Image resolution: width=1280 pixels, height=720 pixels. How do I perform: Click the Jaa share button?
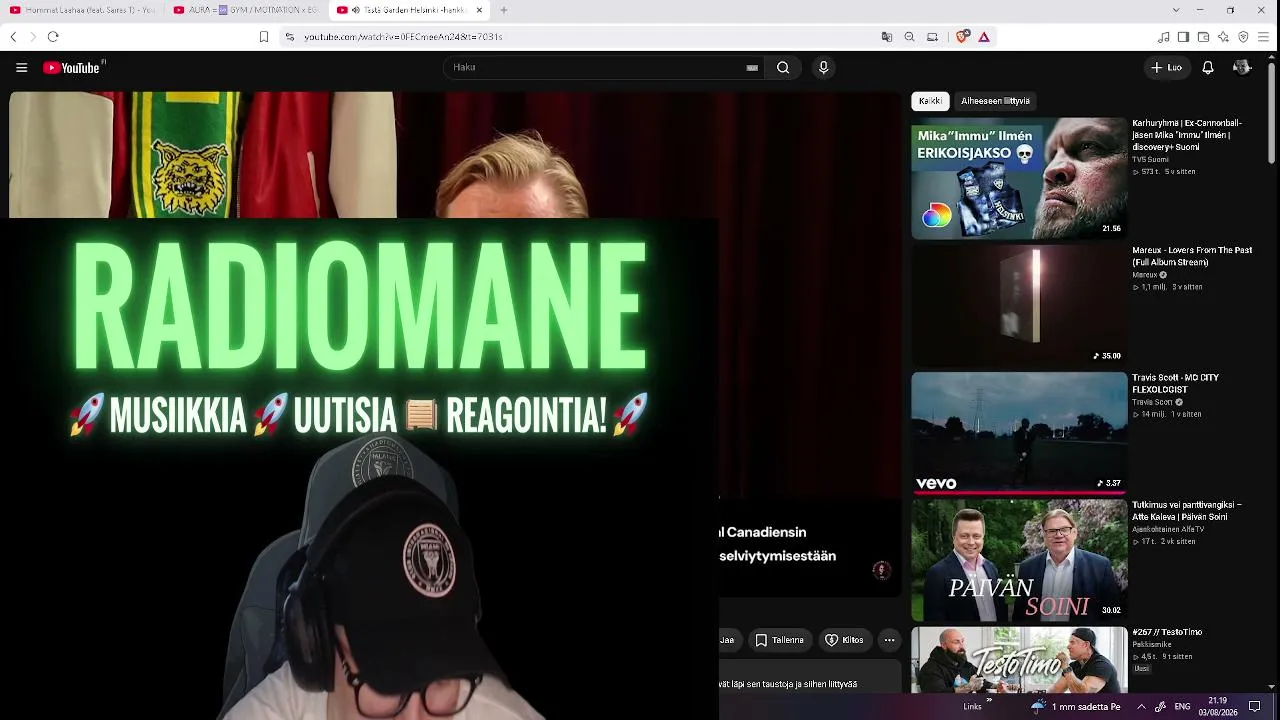tap(728, 640)
